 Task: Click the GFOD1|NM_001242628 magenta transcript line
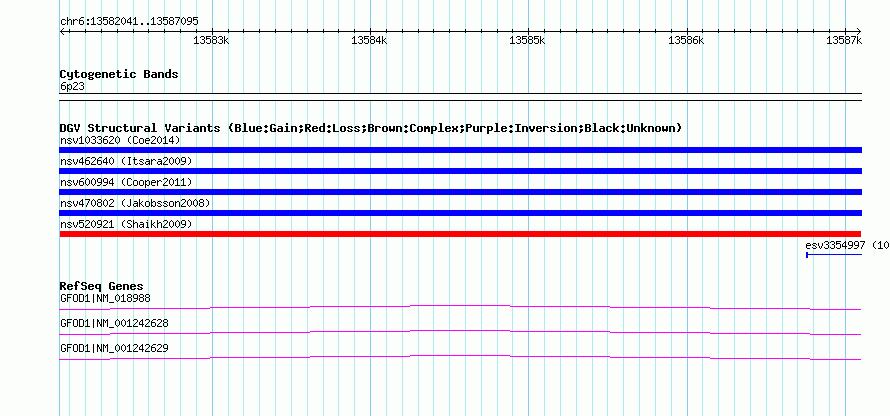pyautogui.click(x=460, y=332)
